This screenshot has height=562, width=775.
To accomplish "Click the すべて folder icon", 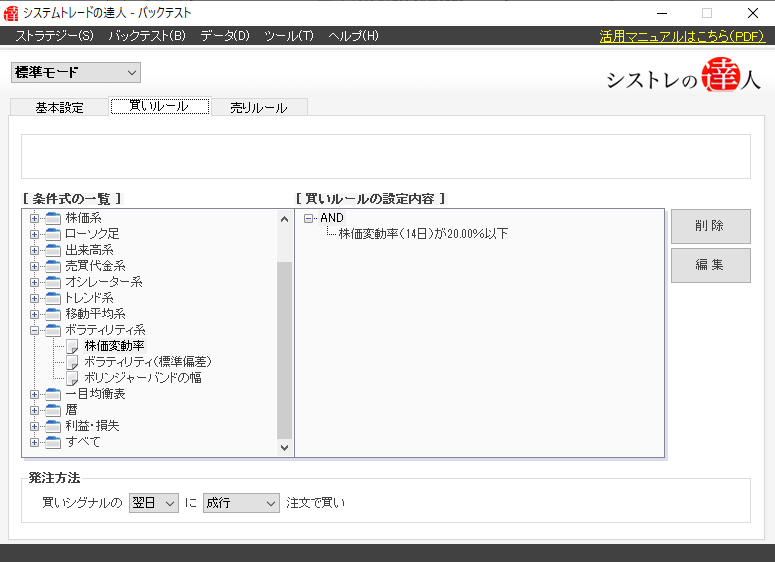I will [53, 442].
